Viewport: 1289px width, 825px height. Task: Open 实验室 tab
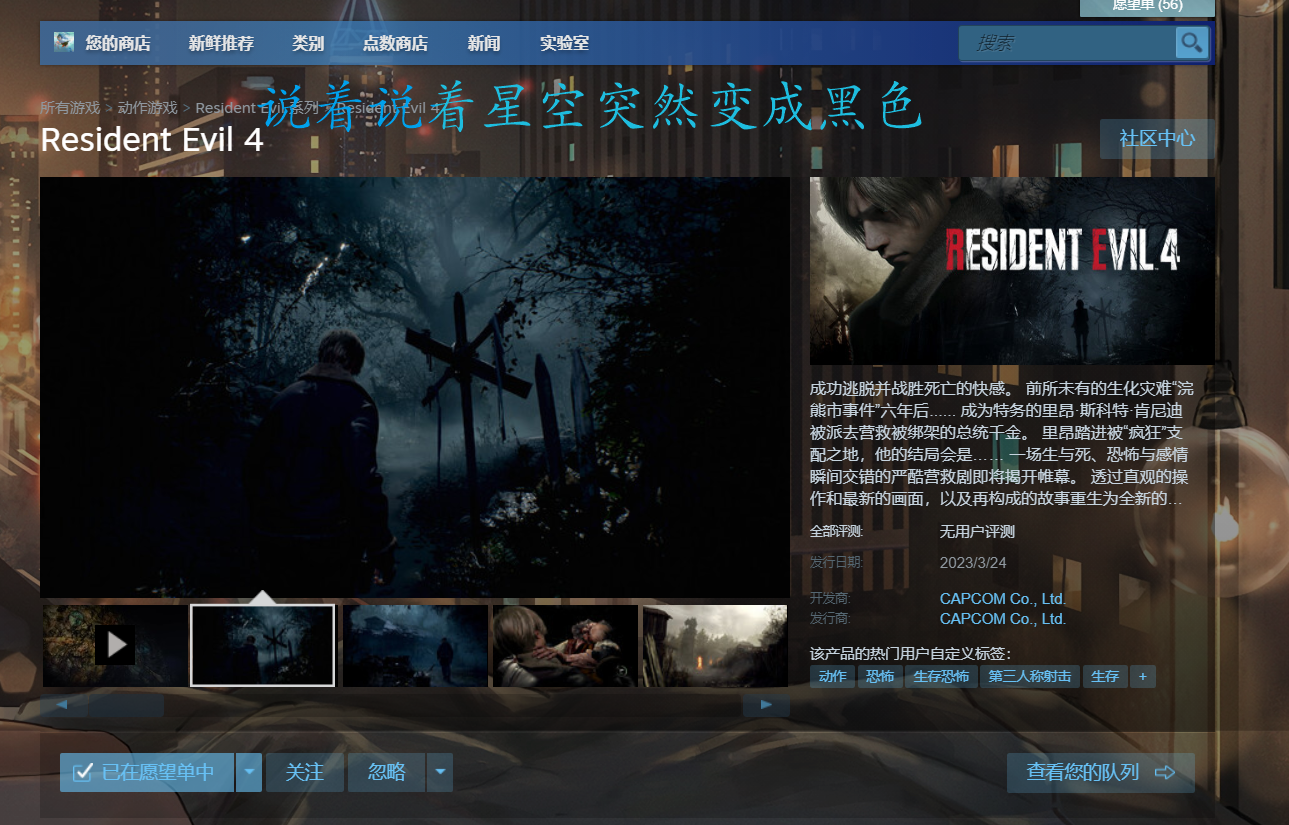coord(565,43)
